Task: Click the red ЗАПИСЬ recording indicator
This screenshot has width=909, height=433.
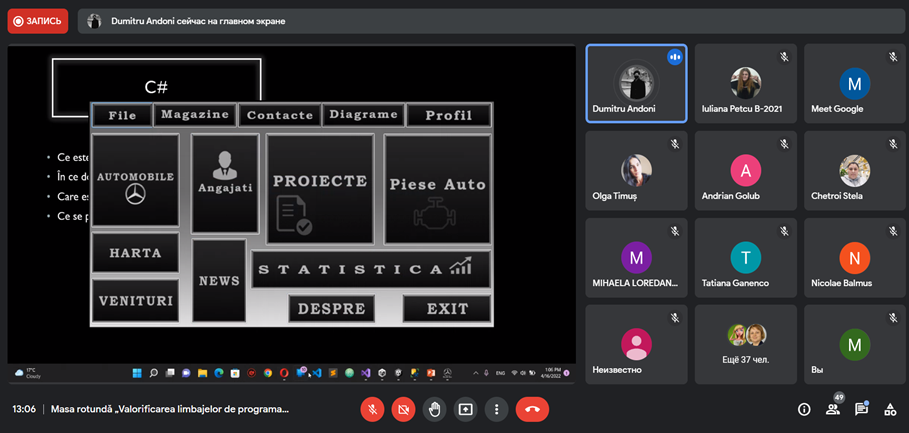Action: (38, 21)
